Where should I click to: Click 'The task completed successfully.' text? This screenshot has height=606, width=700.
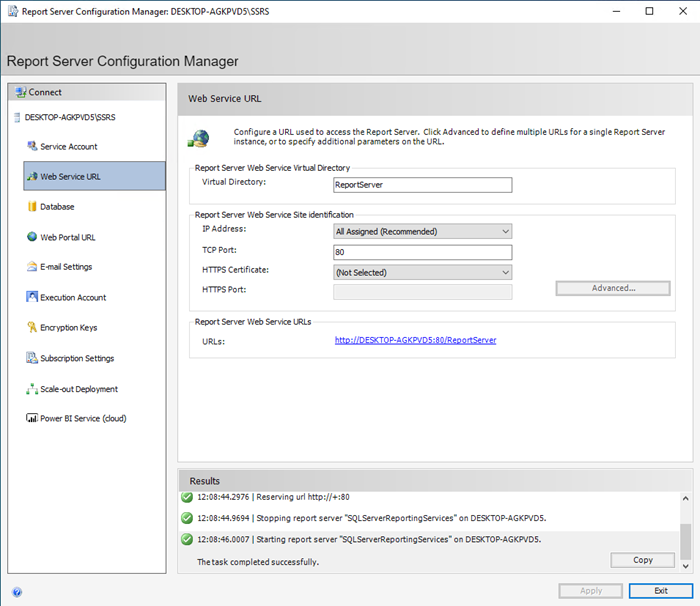(258, 562)
